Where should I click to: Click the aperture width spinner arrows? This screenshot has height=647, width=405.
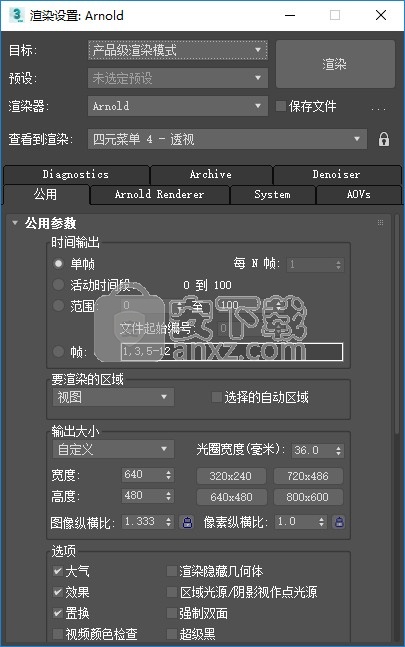pos(339,450)
